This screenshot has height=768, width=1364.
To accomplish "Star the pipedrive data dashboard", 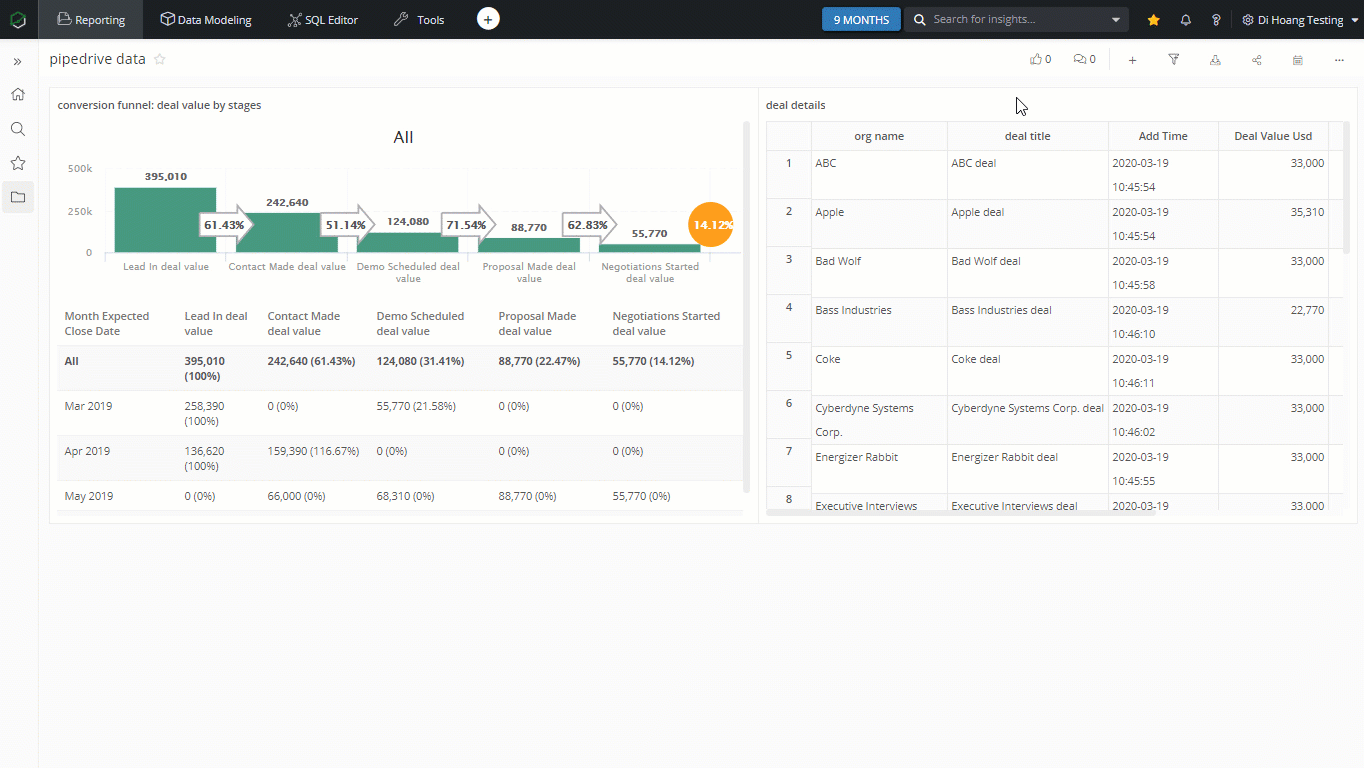I will pos(160,59).
